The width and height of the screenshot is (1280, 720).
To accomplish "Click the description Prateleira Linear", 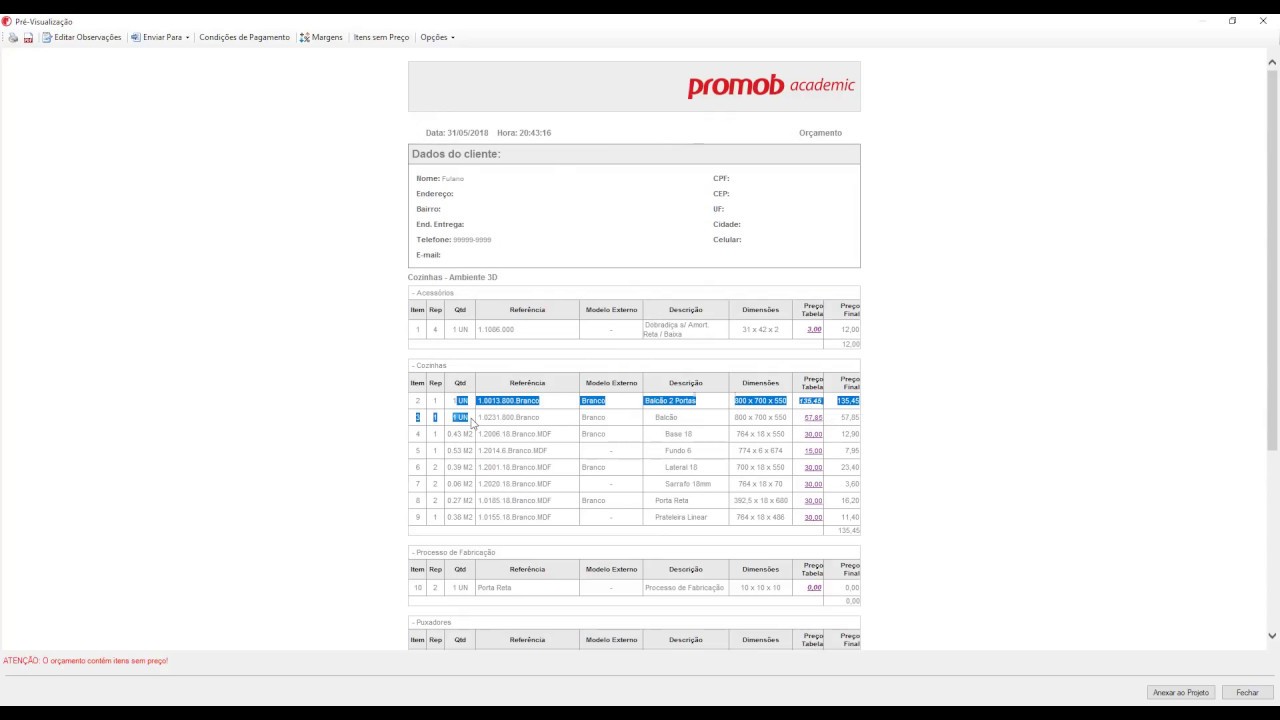I will [x=681, y=518].
